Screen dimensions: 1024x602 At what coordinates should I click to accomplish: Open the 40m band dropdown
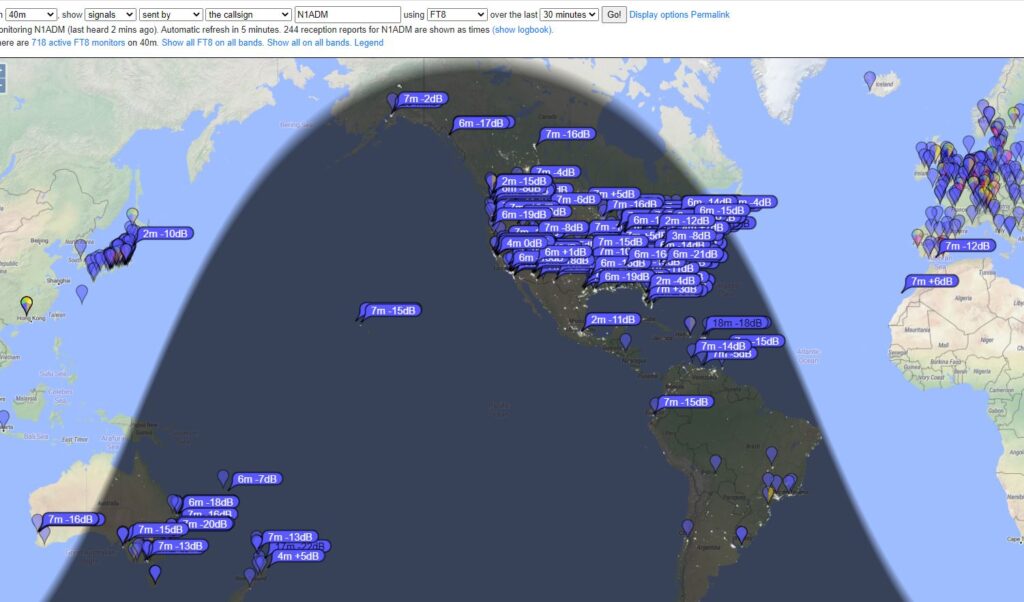tap(30, 15)
